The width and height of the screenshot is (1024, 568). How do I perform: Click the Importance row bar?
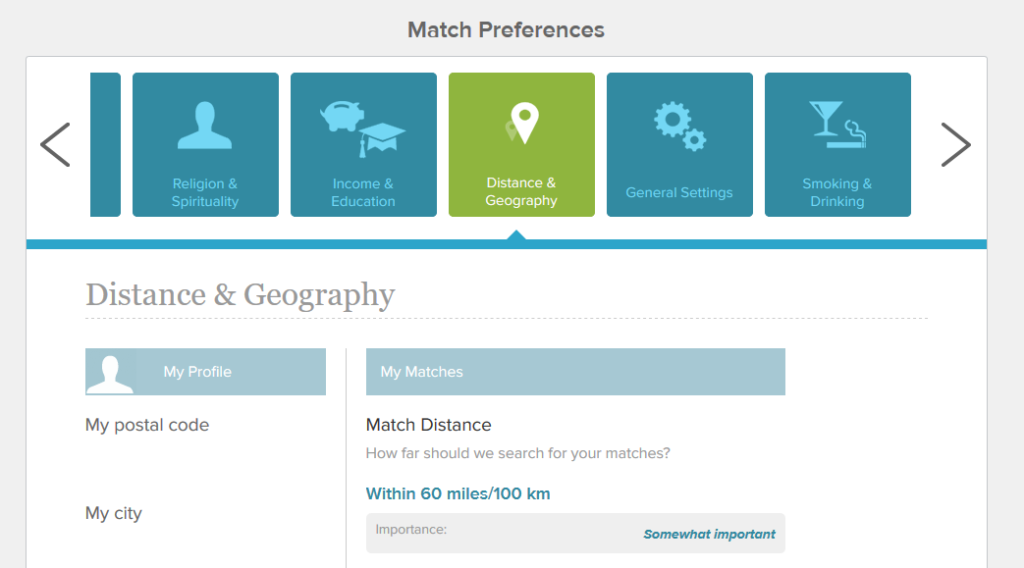point(575,533)
